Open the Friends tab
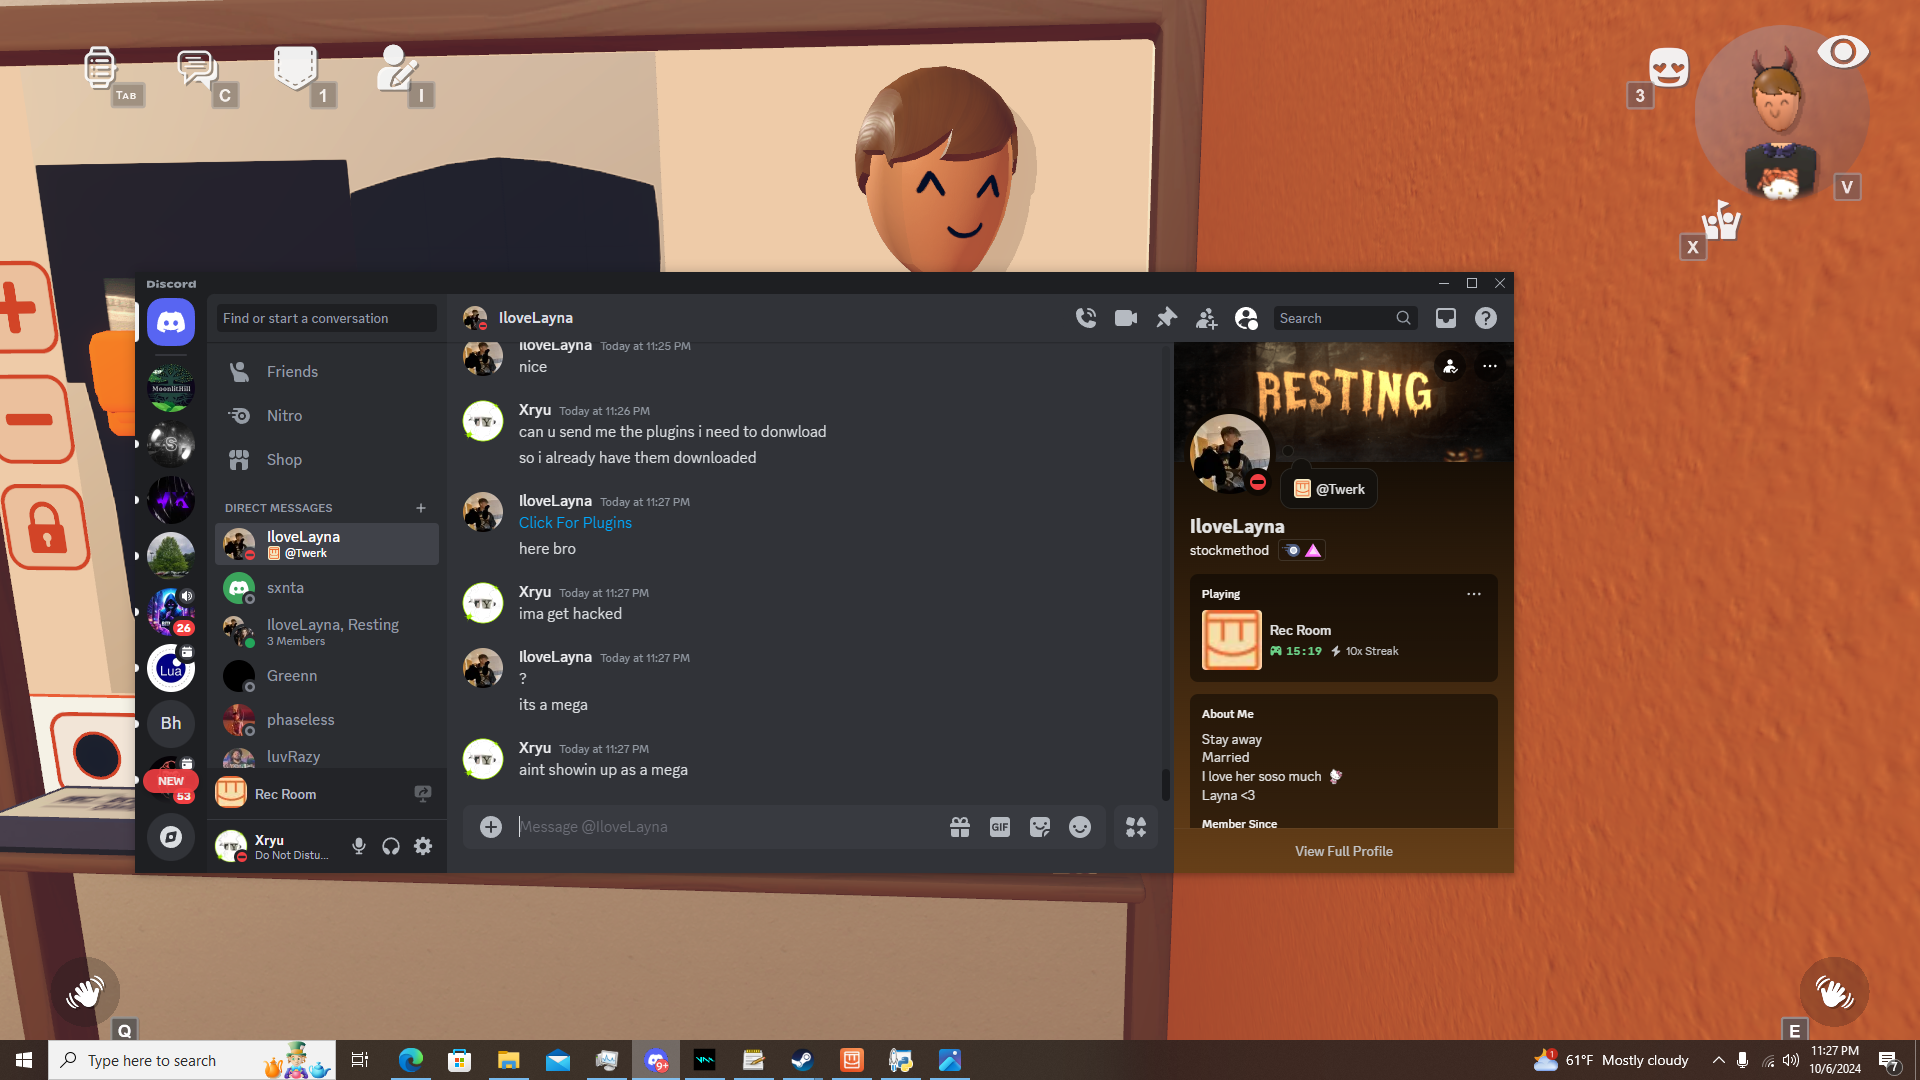This screenshot has width=1920, height=1080. click(x=292, y=372)
